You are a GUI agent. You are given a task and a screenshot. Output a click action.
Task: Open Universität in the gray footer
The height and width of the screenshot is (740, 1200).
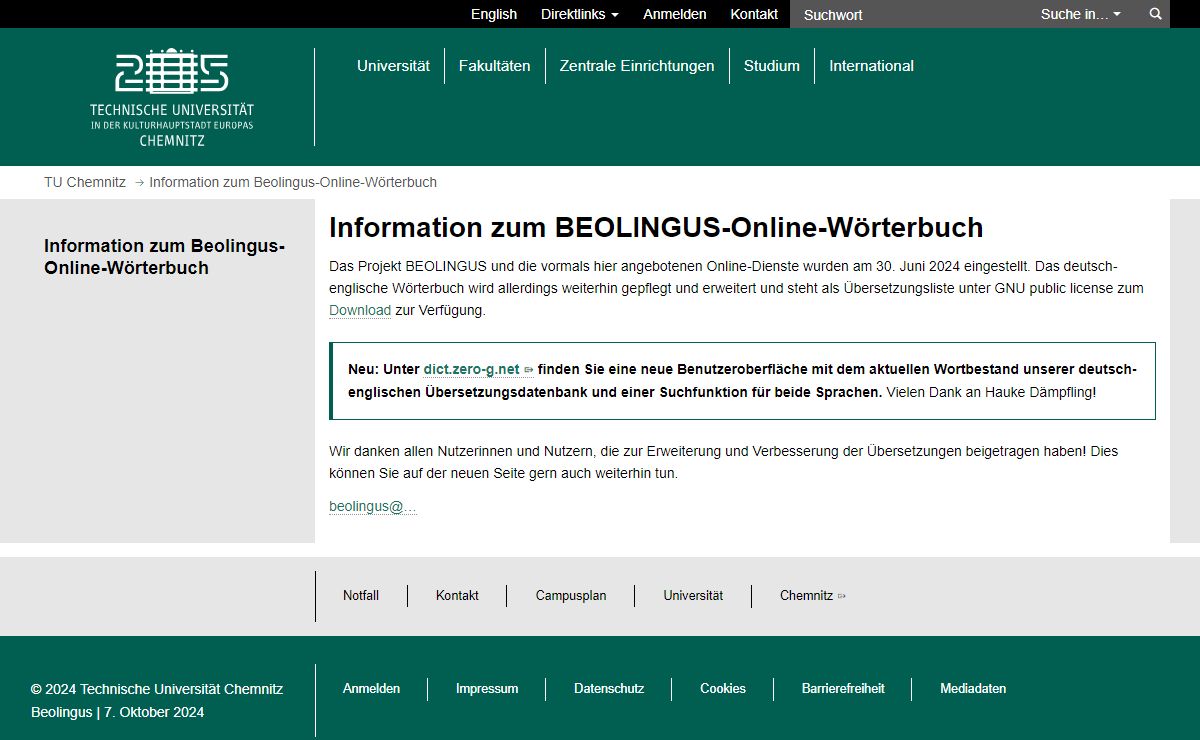click(693, 596)
